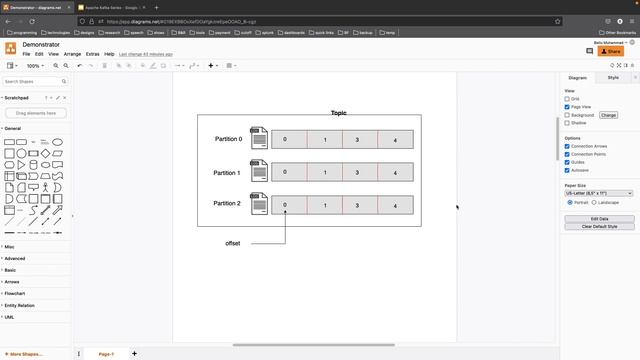
Task: Open the insert plus dropdown
Action: click(213, 65)
